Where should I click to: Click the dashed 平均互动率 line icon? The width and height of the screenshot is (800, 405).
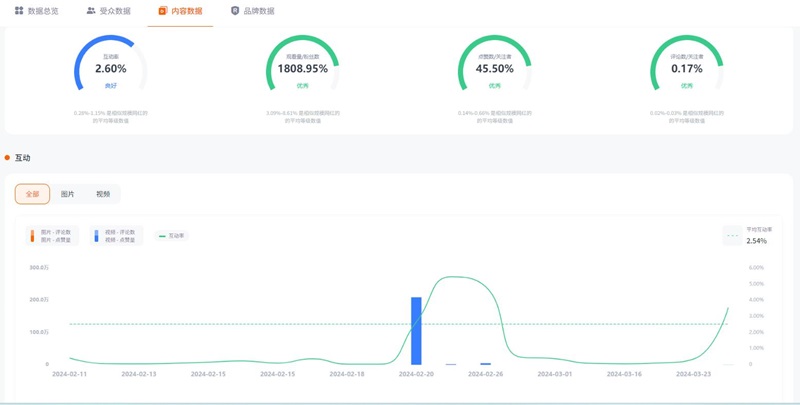coord(732,236)
